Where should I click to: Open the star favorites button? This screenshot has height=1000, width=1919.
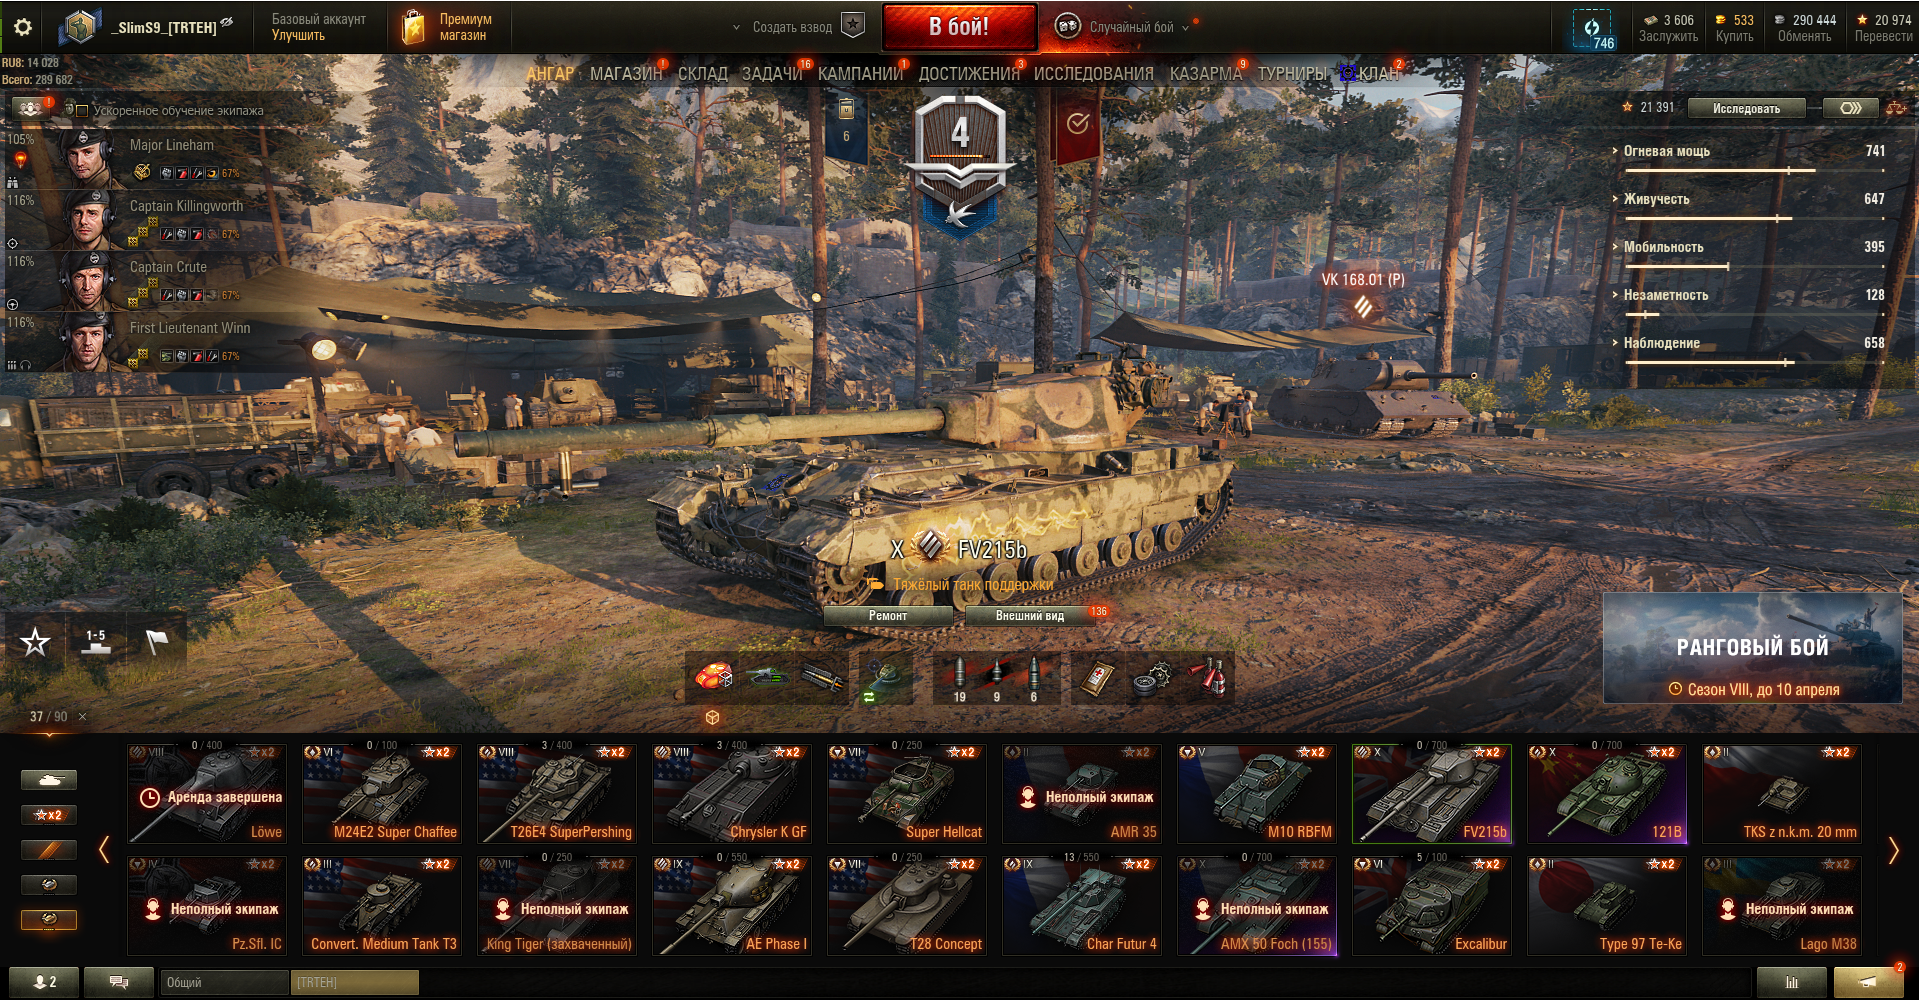36,642
